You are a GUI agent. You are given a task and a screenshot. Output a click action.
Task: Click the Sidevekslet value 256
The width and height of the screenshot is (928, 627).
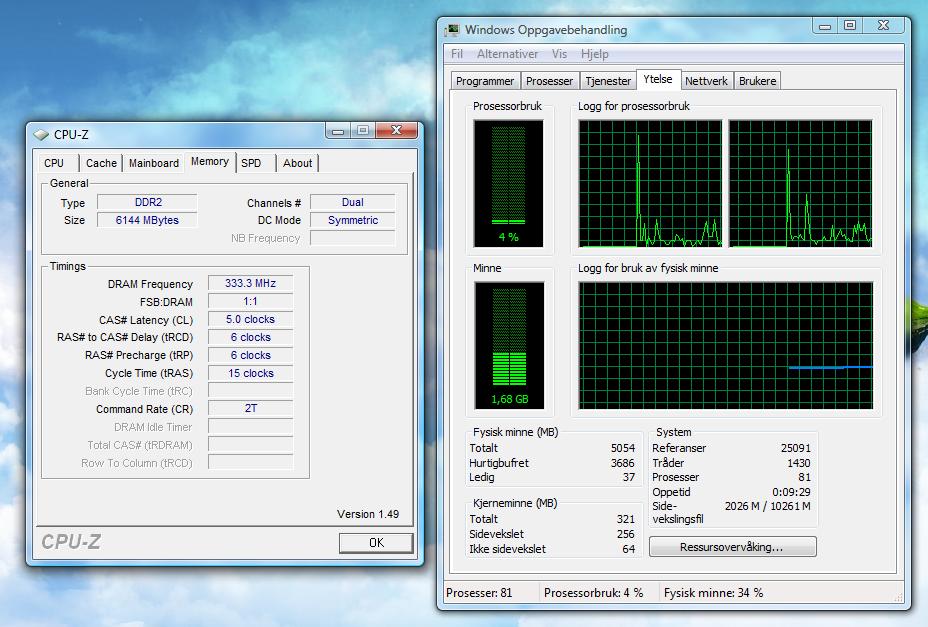626,534
